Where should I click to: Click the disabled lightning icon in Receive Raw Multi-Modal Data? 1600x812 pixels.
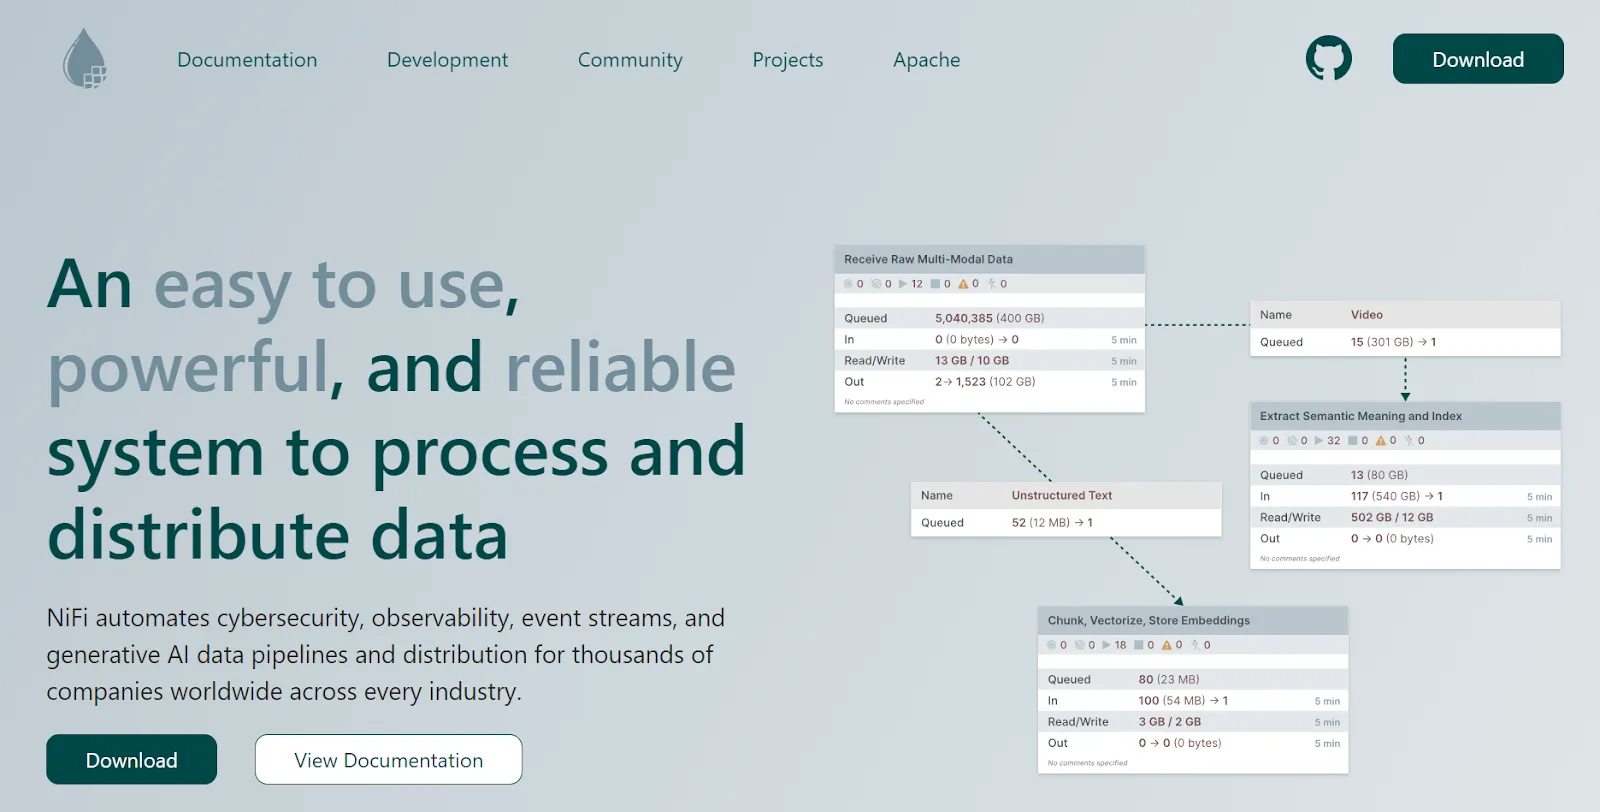992,284
